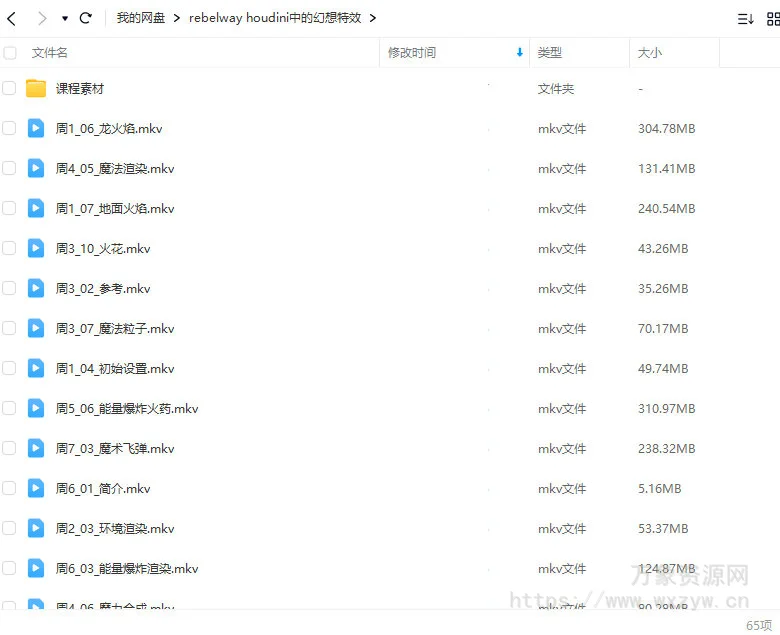Click video icon for 周3_10_火花.mkv
The image size is (780, 635).
pyautogui.click(x=36, y=248)
